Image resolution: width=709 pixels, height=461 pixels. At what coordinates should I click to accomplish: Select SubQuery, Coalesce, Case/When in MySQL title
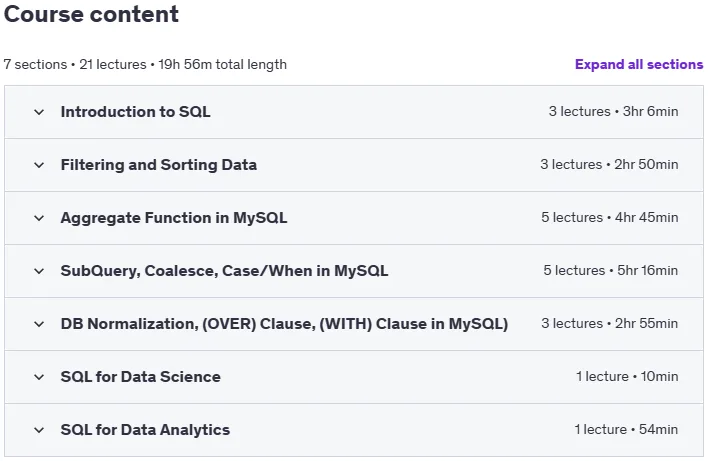tap(224, 271)
